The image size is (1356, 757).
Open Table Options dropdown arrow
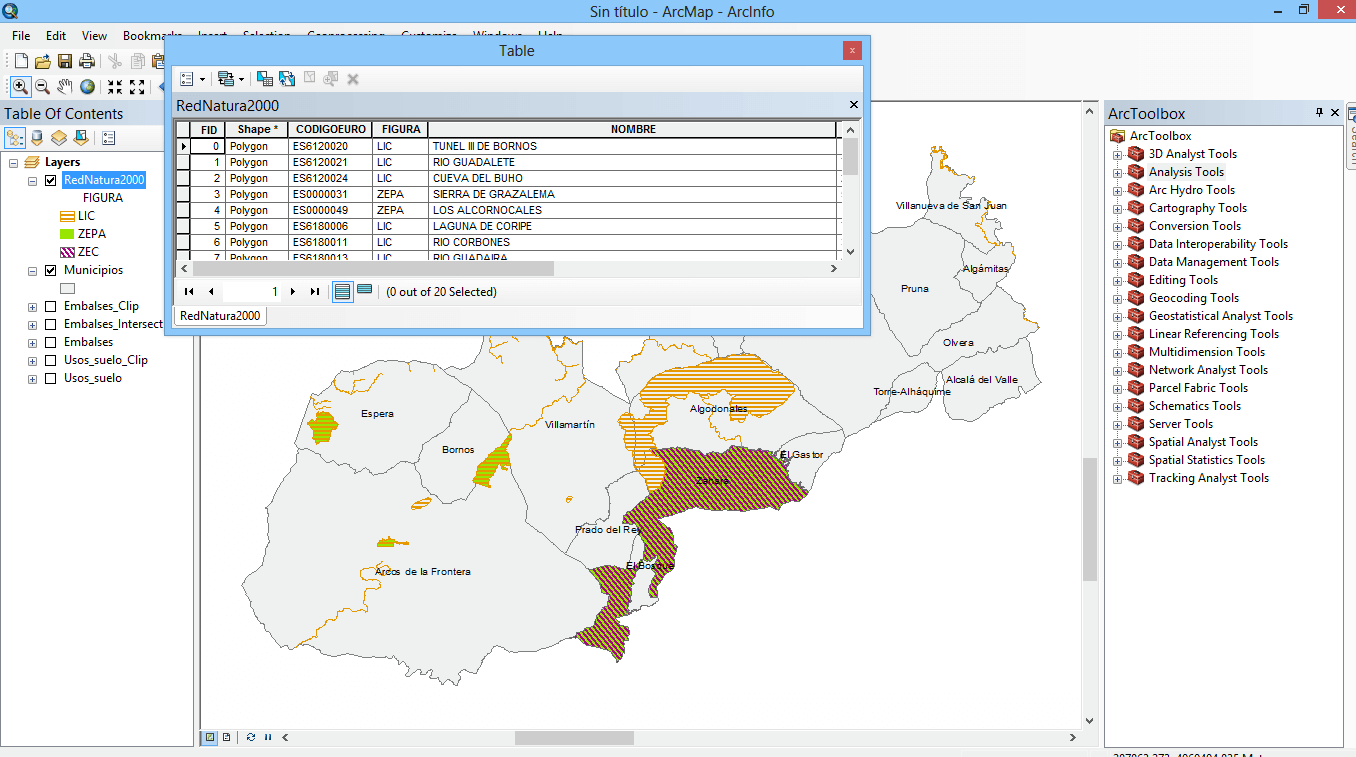tap(202, 79)
